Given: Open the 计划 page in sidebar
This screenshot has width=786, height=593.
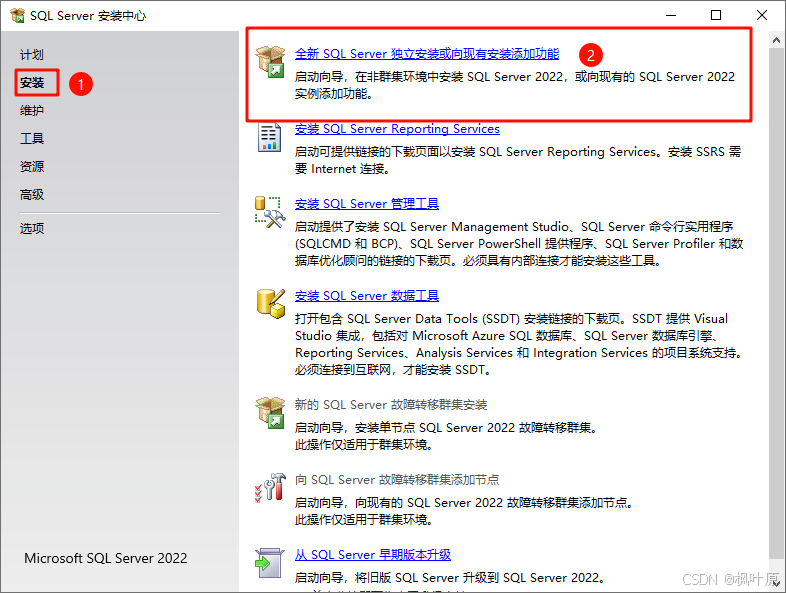Looking at the screenshot, I should click(x=32, y=55).
